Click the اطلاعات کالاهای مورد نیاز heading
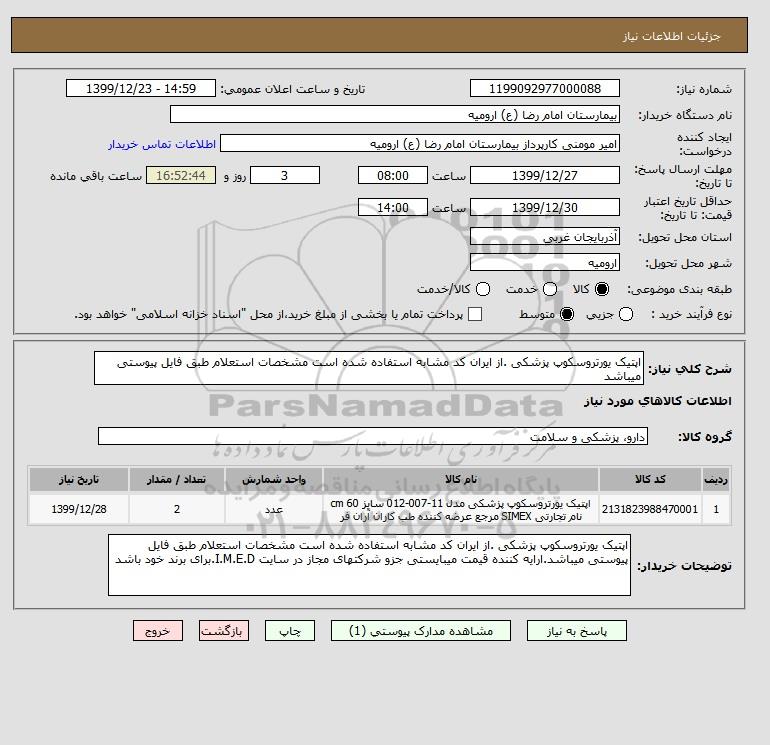 (x=658, y=401)
